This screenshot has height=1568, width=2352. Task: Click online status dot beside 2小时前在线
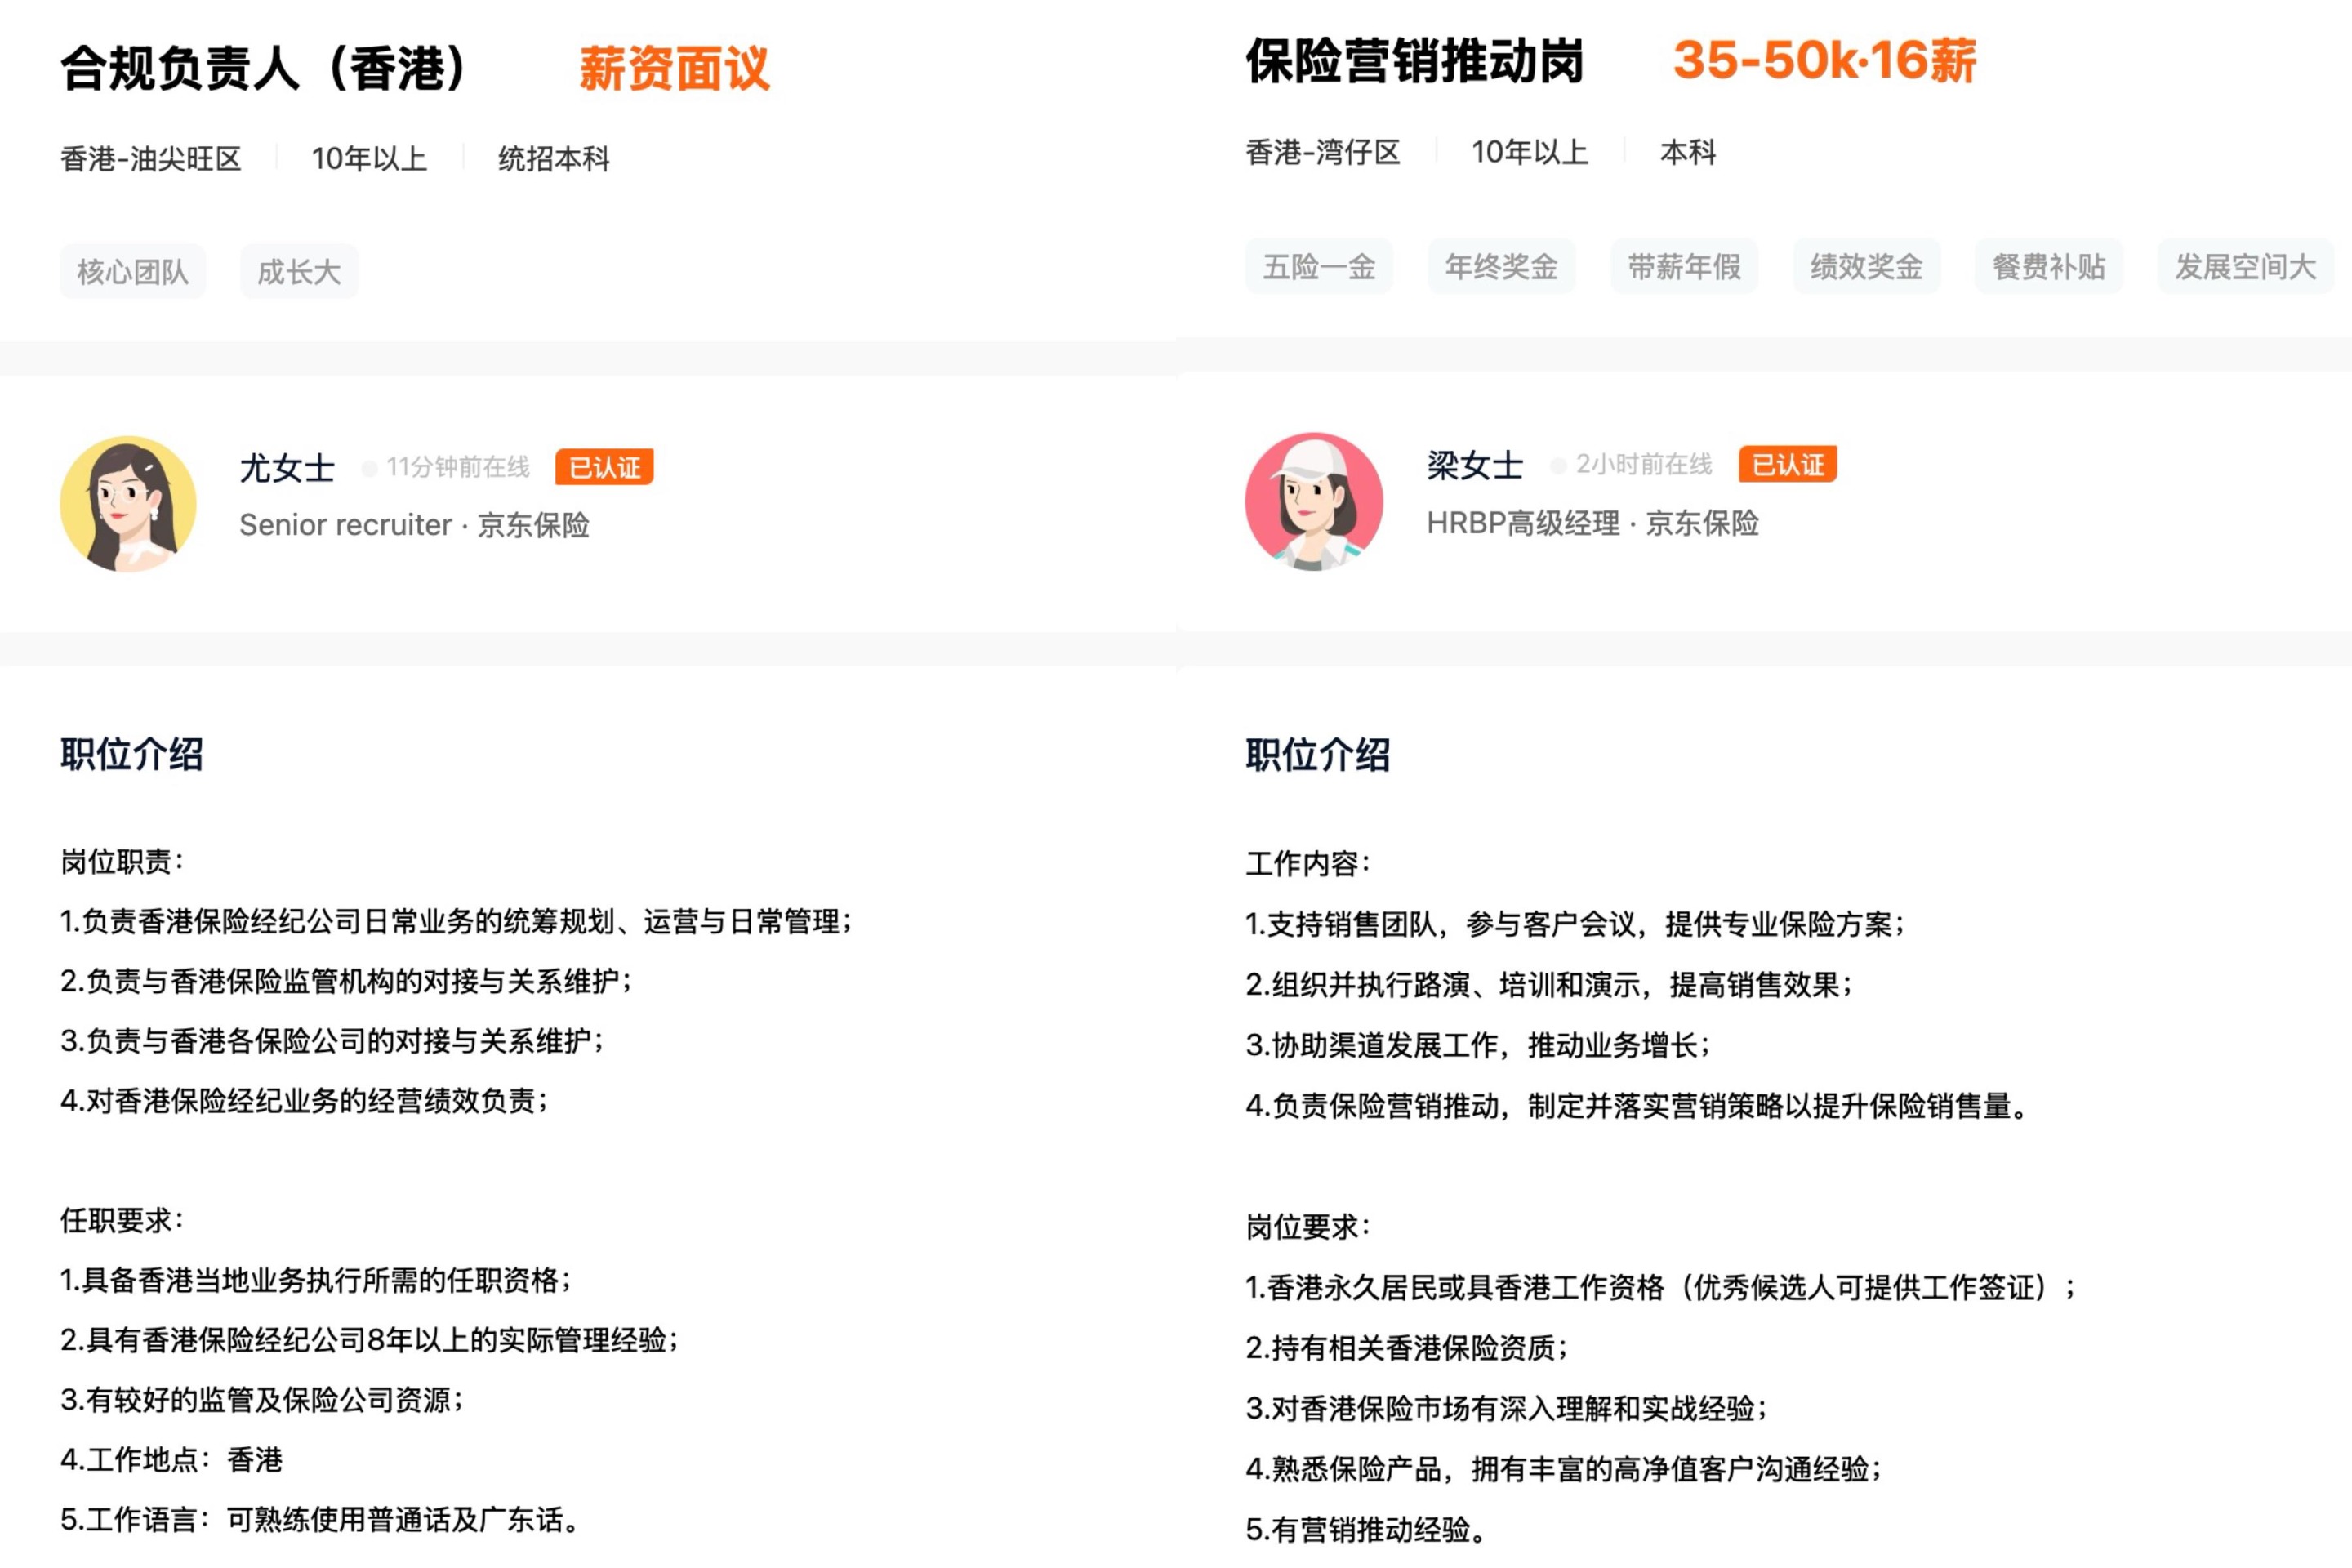(1557, 465)
